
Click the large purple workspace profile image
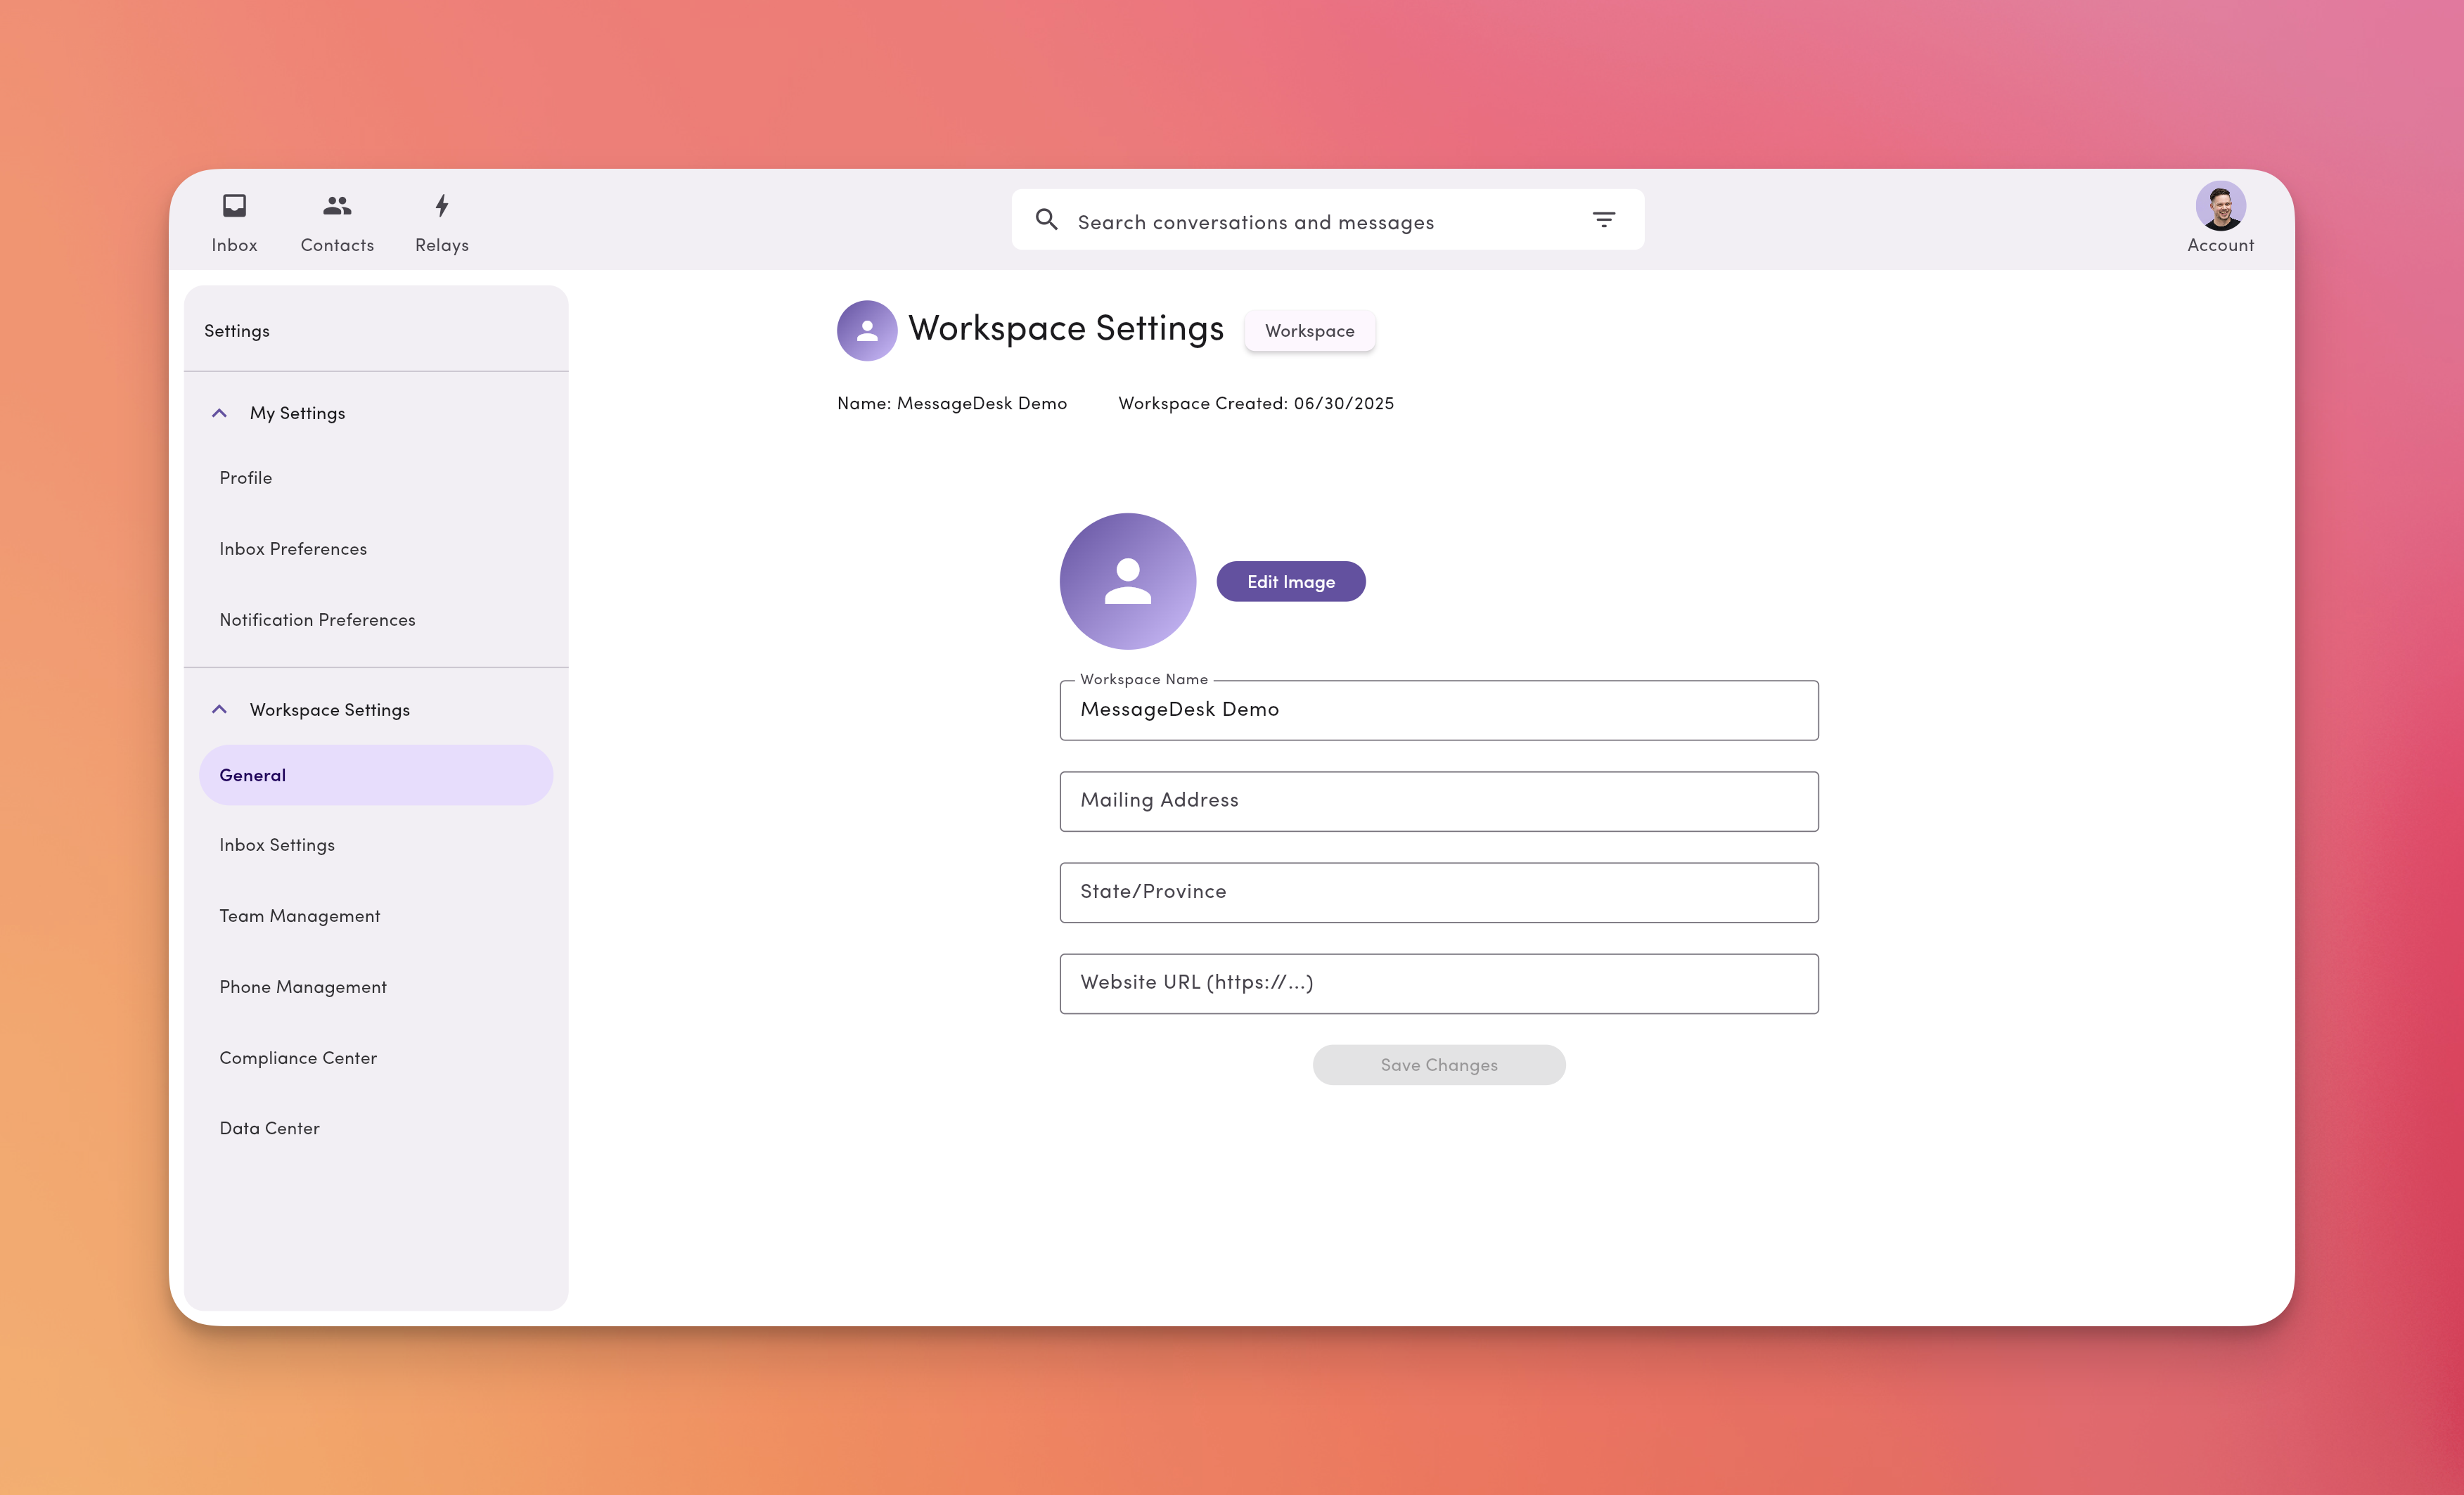(1127, 581)
